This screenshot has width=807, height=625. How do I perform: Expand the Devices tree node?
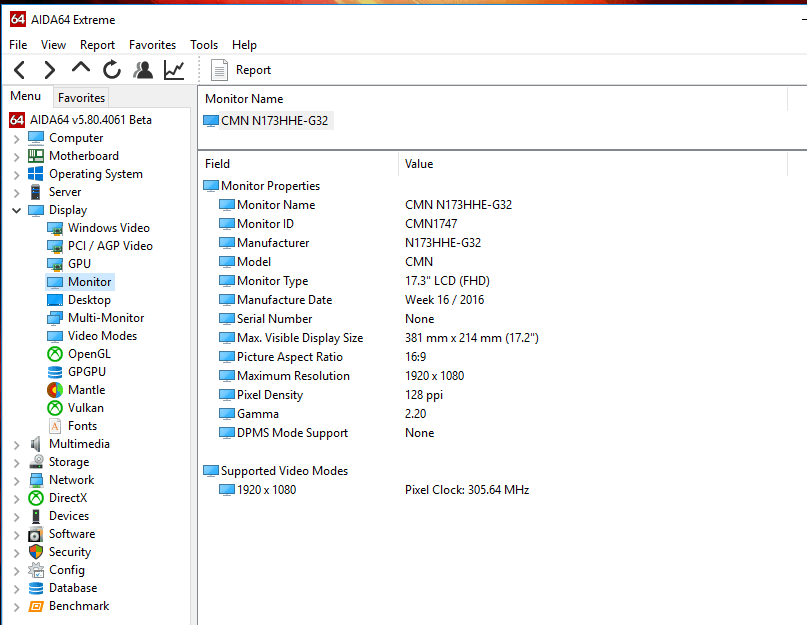(x=16, y=517)
